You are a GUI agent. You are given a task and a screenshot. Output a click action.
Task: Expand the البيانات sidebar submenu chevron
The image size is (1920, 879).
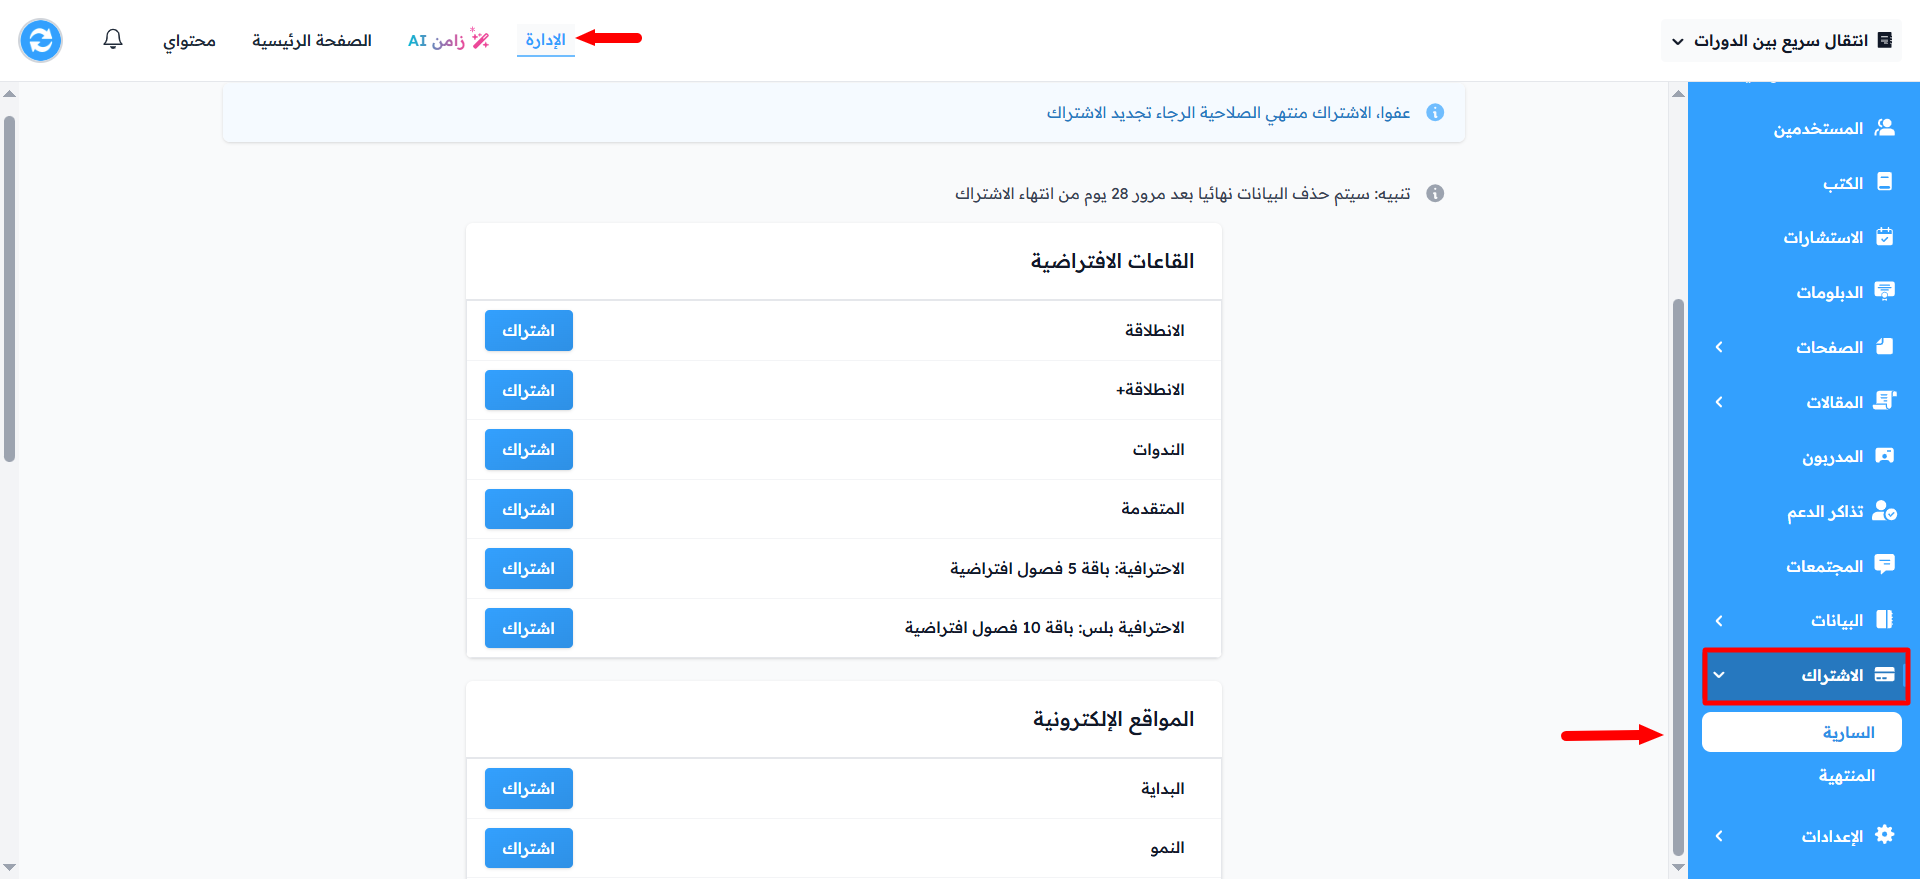pyautogui.click(x=1719, y=621)
